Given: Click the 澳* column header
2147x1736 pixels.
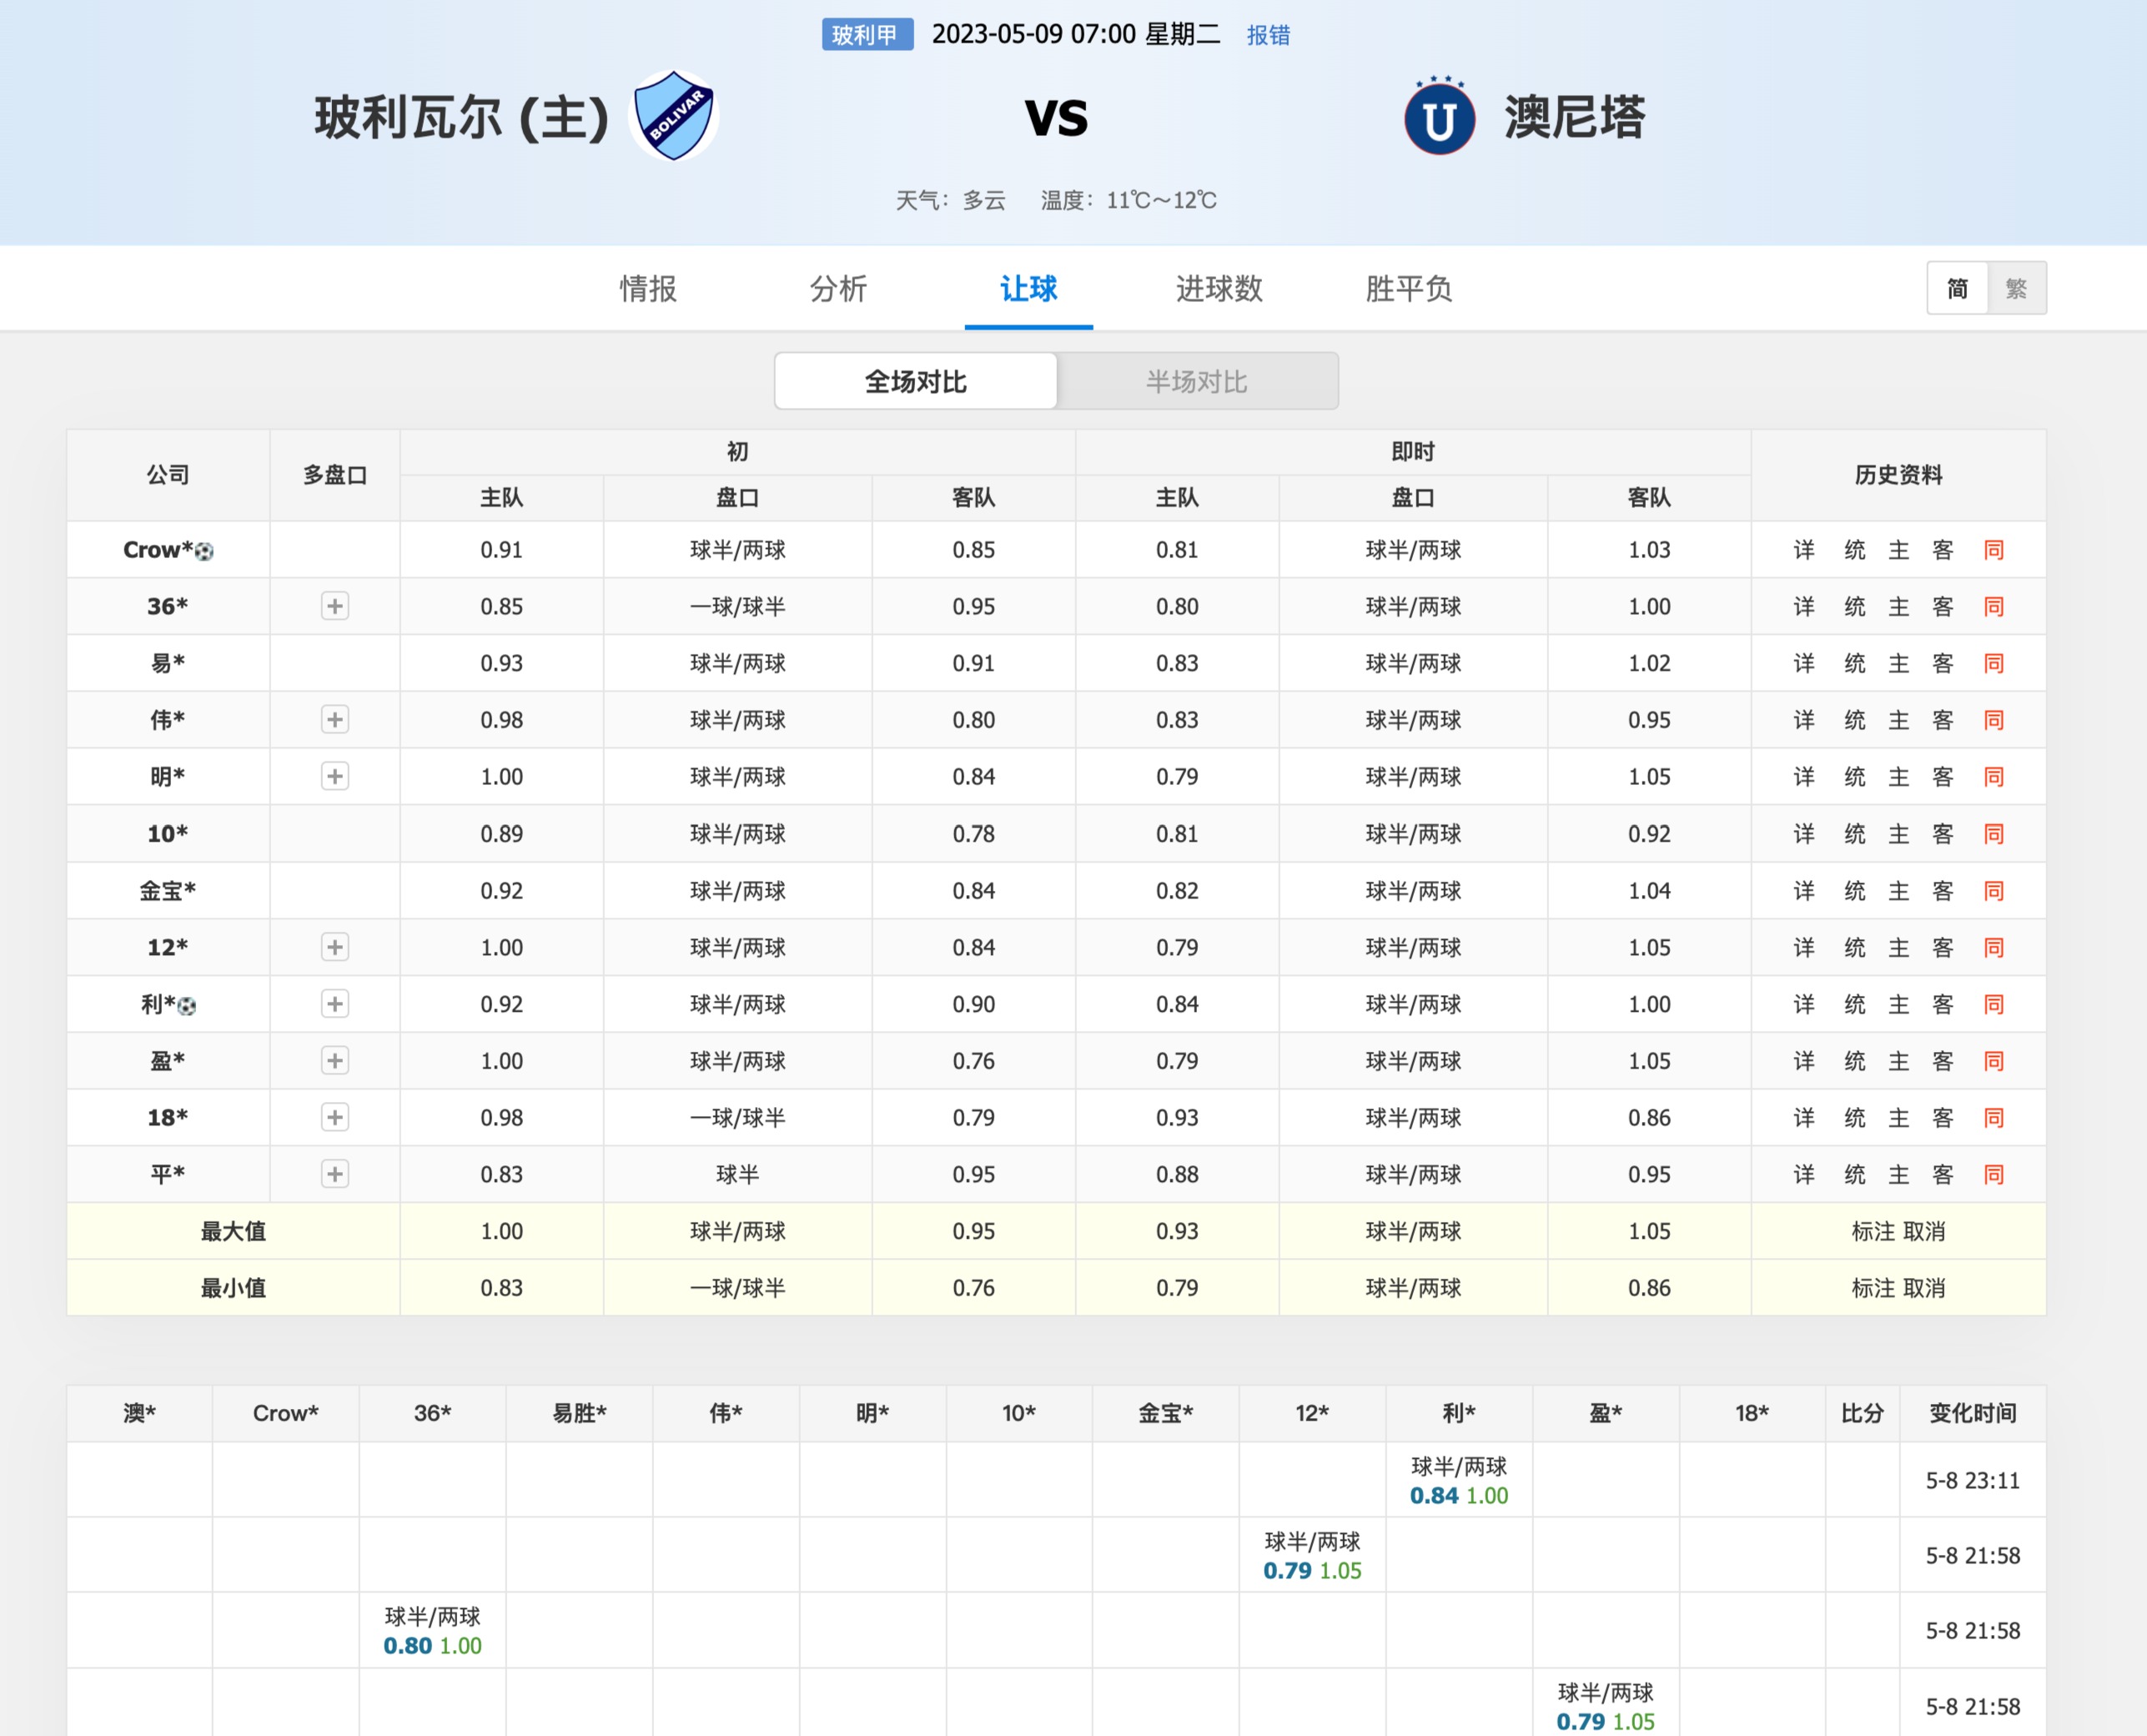Looking at the screenshot, I should [x=139, y=1413].
